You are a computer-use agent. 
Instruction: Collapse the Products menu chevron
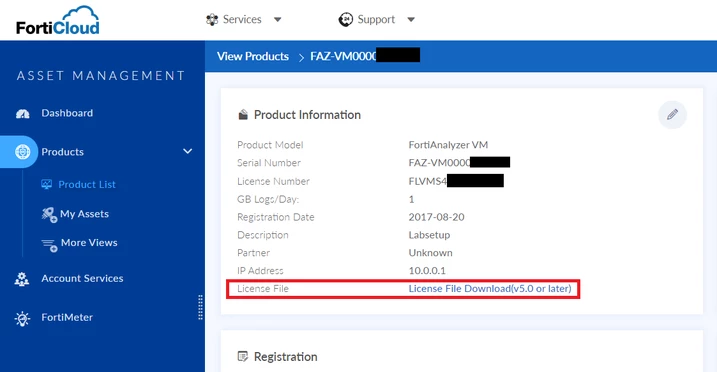pos(187,151)
